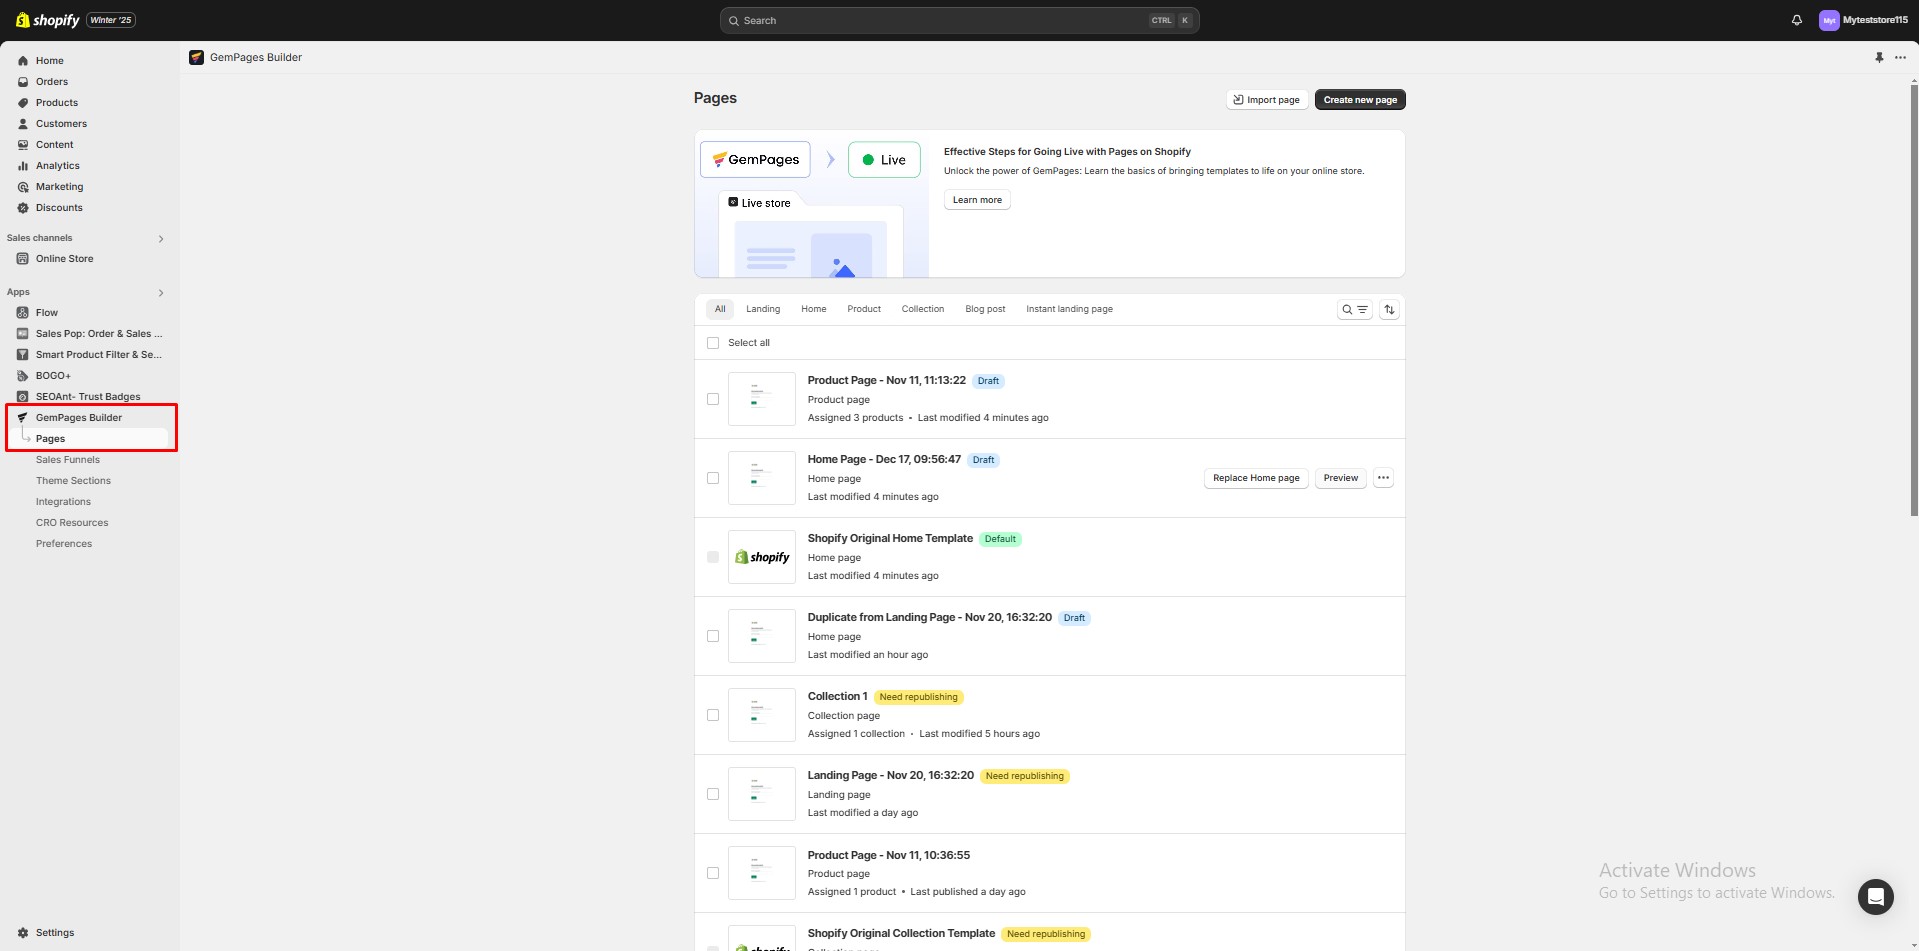Expand the Apps section chevron

click(160, 293)
